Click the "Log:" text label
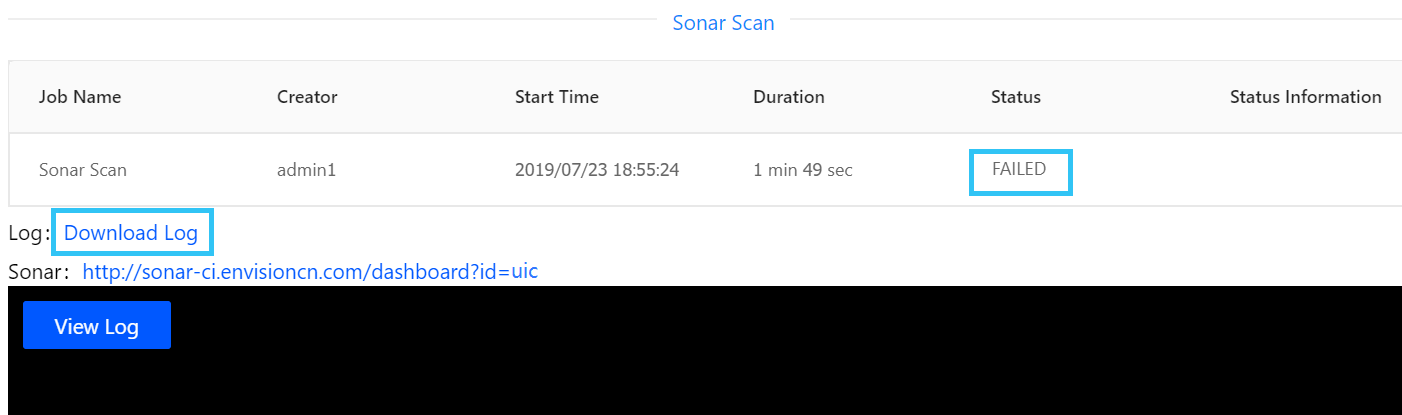Screen dimensions: 1402x415 click(27, 234)
